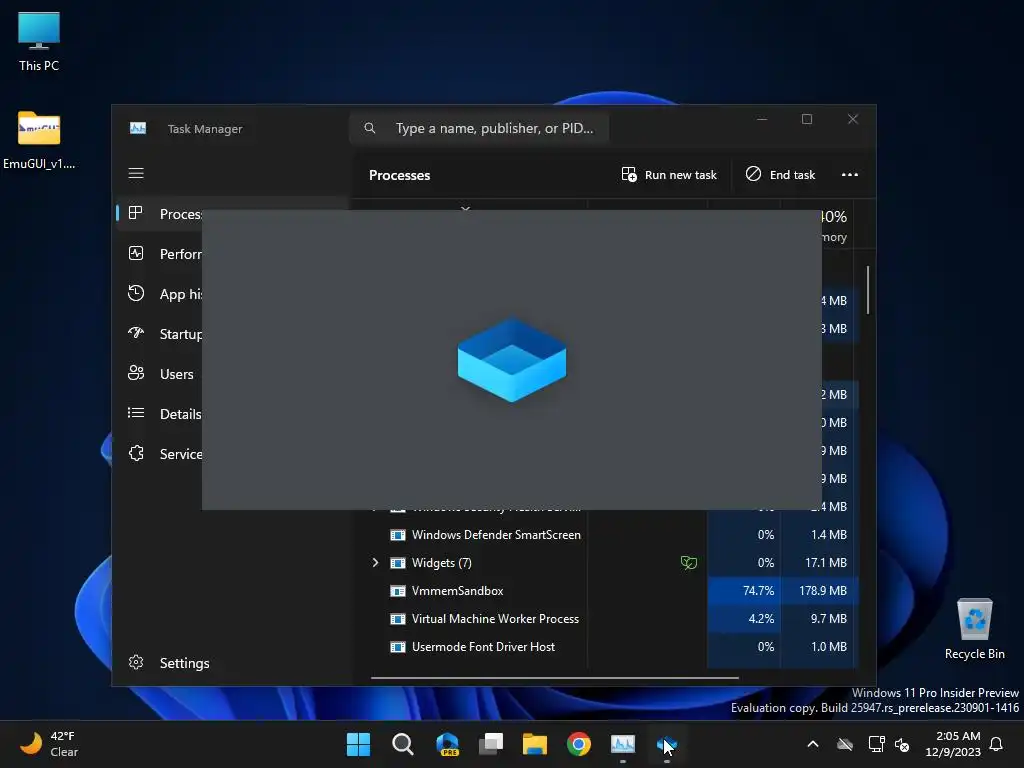The width and height of the screenshot is (1024, 768).
Task: Switch to Windows Sandbox taskbar icon
Action: coord(667,744)
